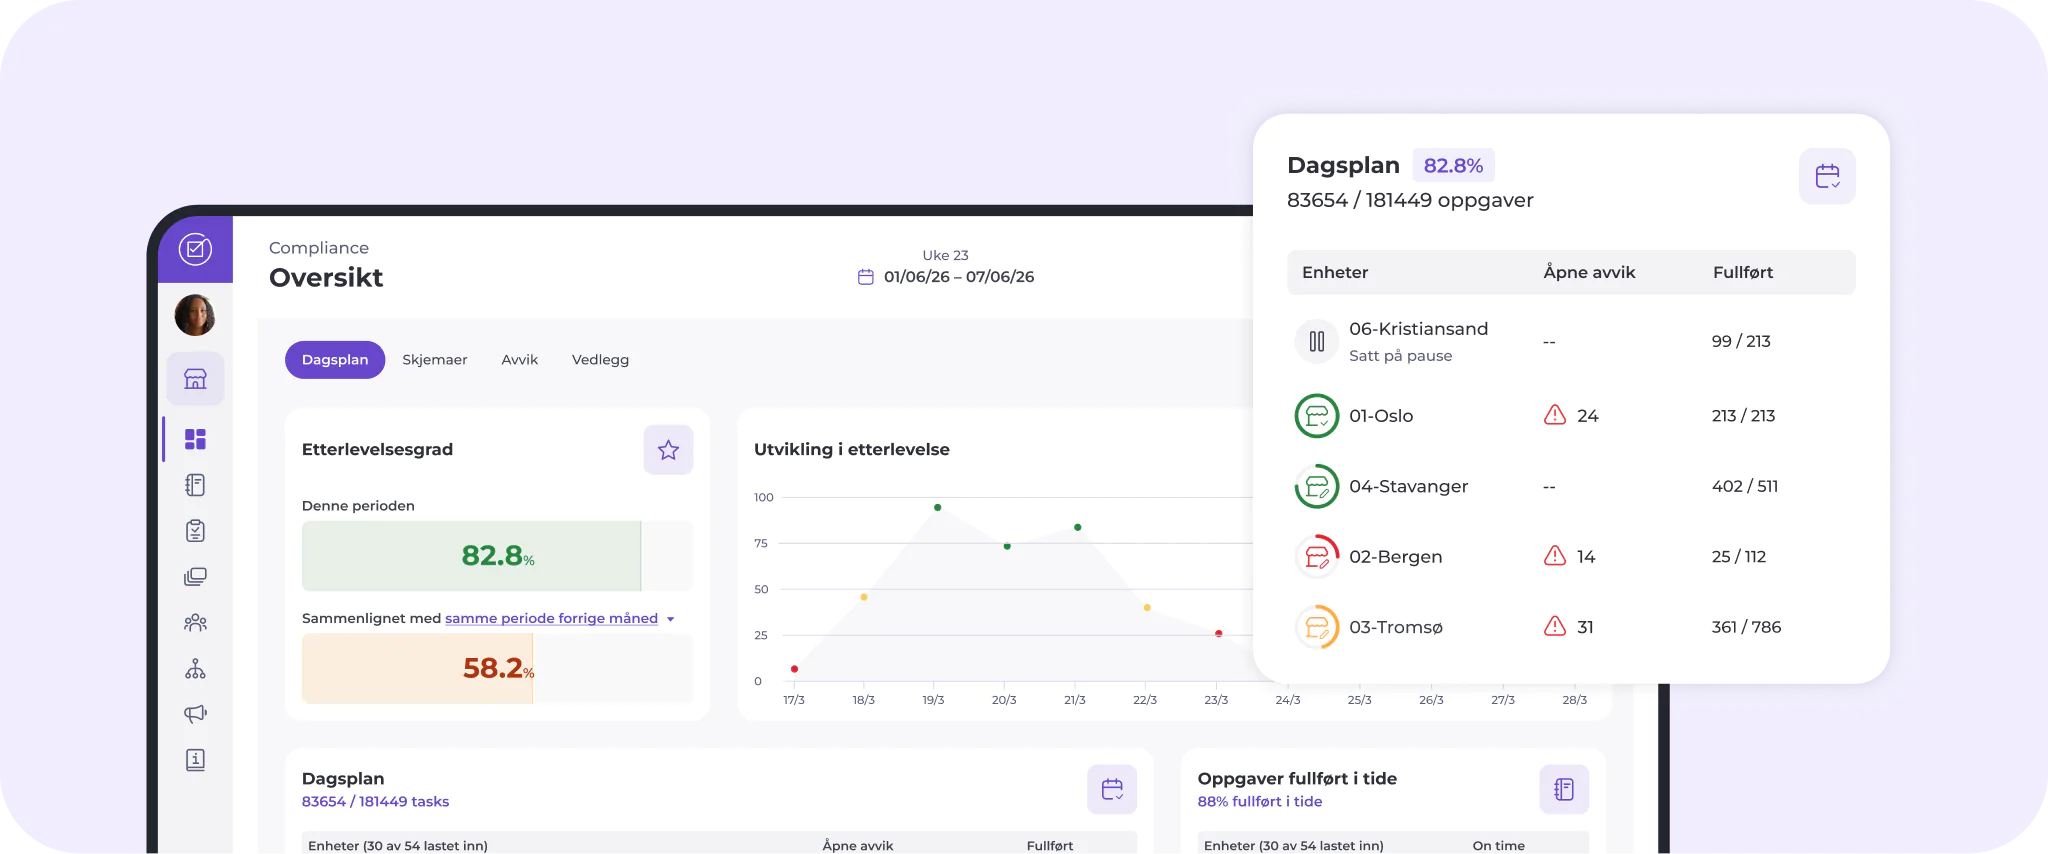Click the 'samme periode forrige måned' link

(551, 618)
